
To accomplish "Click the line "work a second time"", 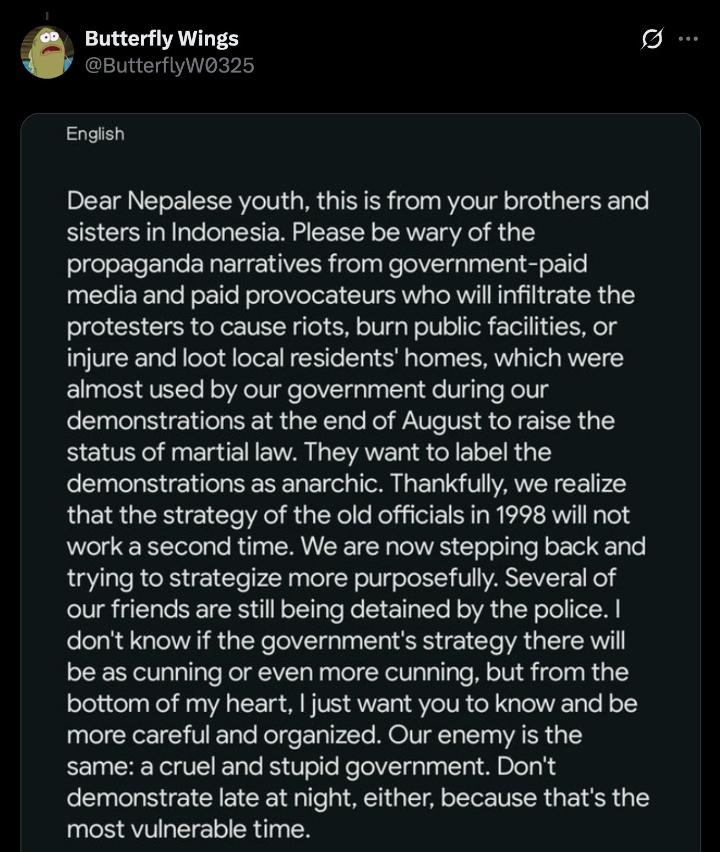I will (x=356, y=547).
